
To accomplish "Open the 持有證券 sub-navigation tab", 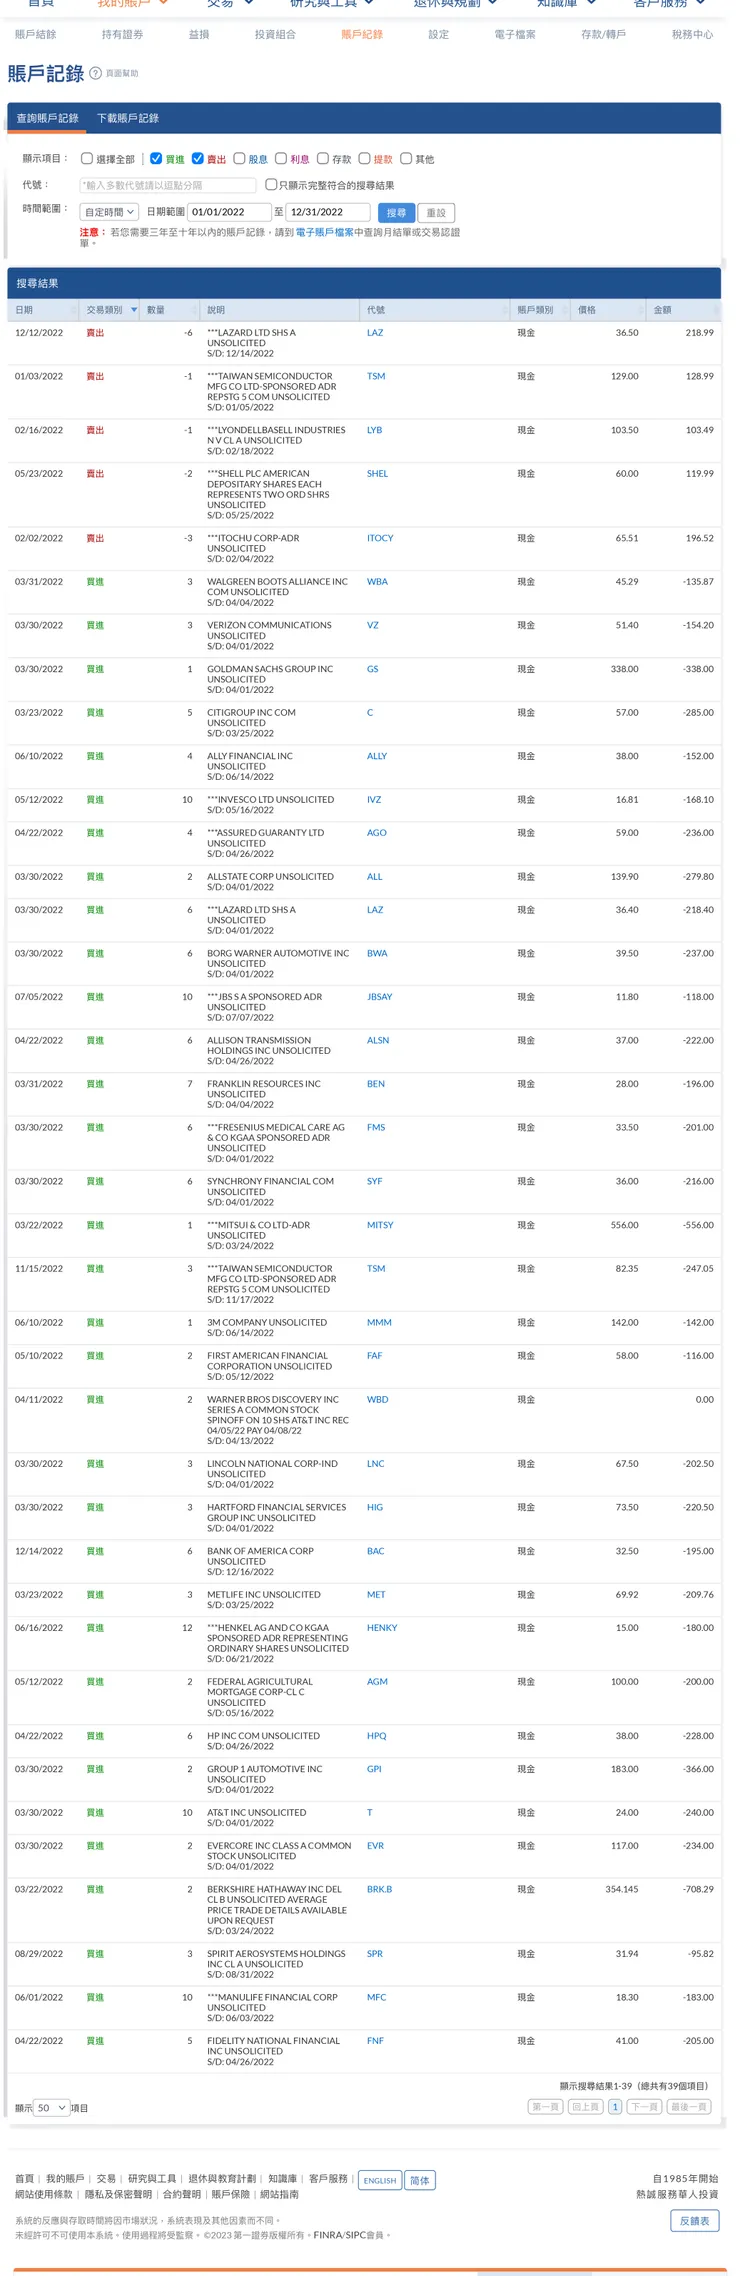I will pyautogui.click(x=122, y=34).
